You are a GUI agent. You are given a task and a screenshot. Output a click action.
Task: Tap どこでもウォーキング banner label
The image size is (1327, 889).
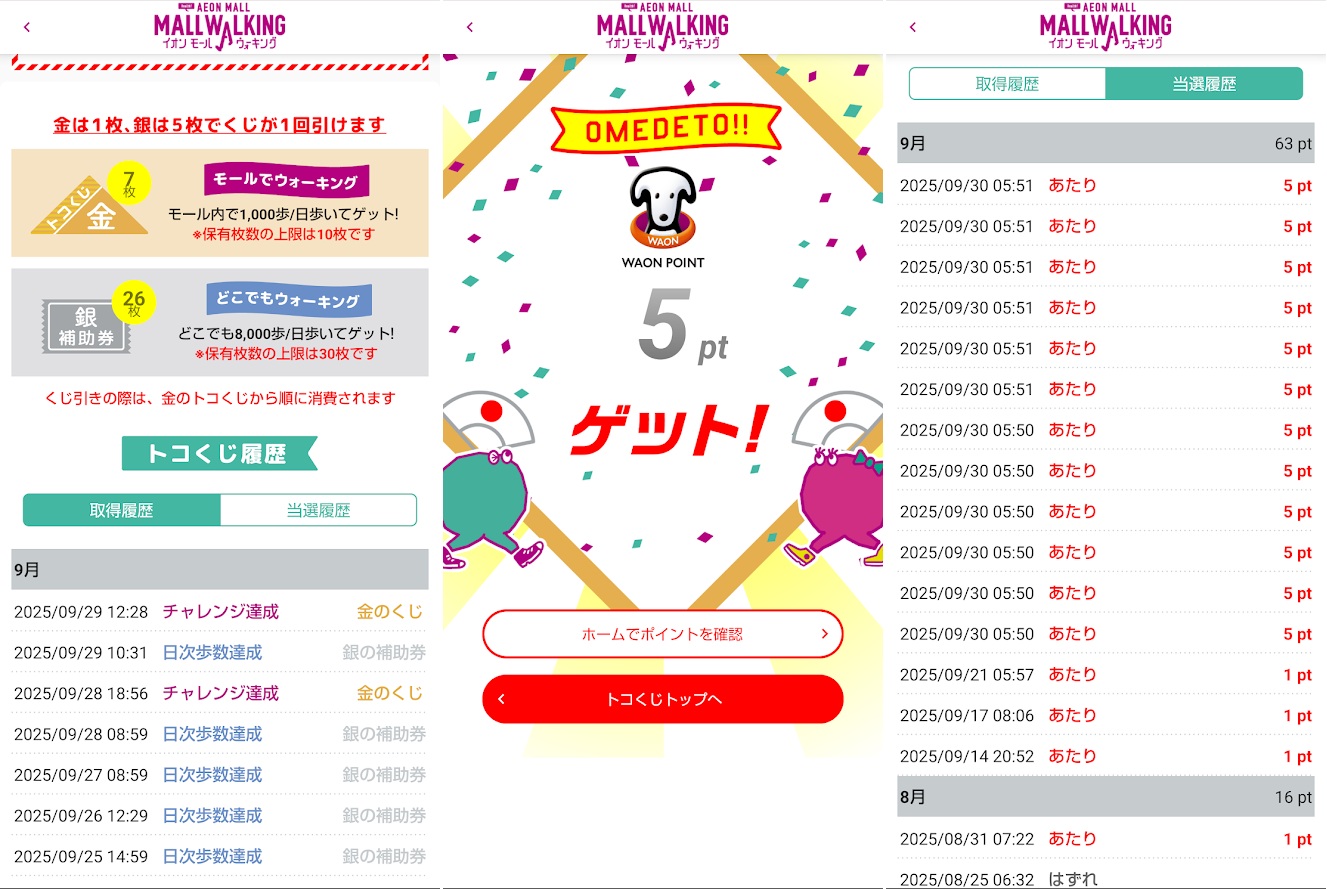click(289, 301)
